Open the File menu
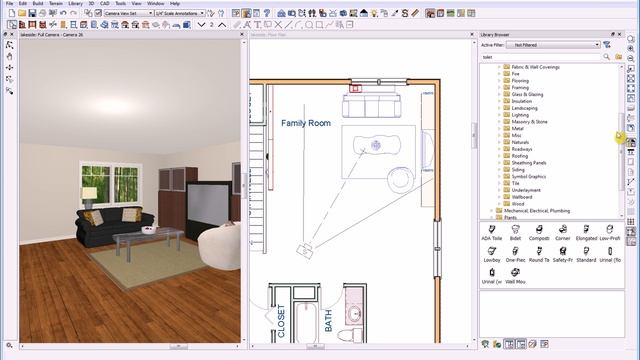The image size is (640, 360). (x=9, y=3)
